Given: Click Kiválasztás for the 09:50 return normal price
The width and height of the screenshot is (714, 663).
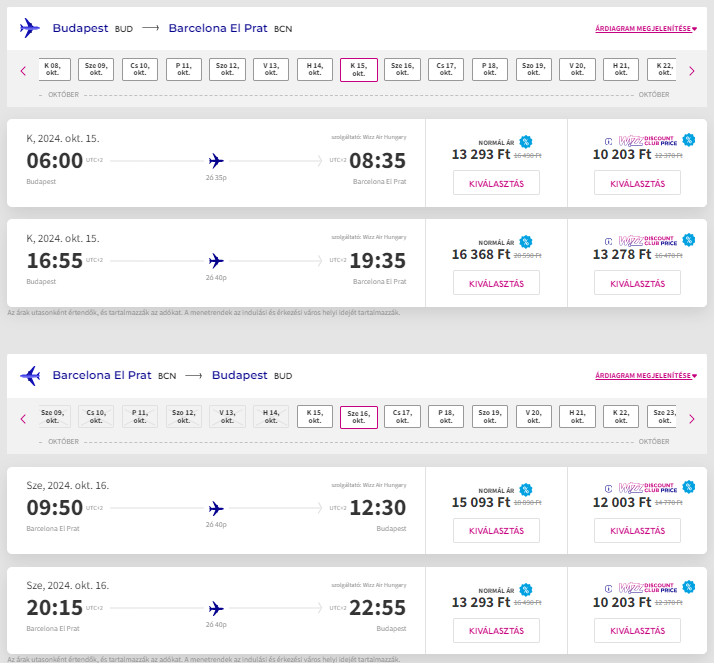Looking at the screenshot, I should click(496, 531).
